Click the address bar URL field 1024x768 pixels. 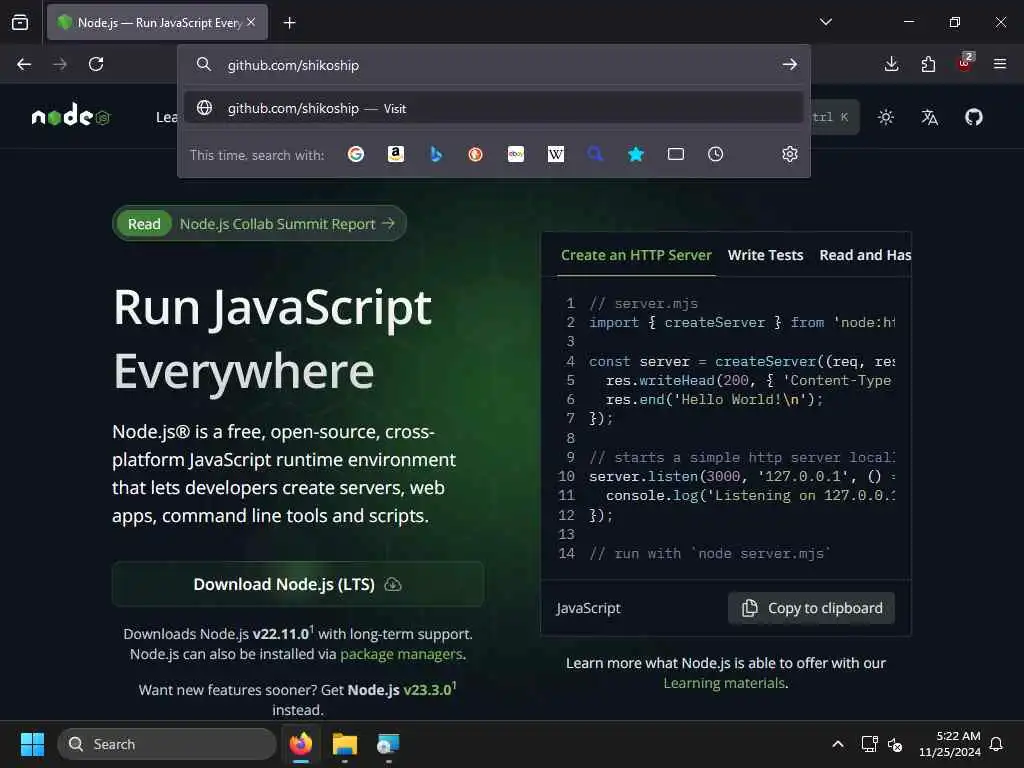tap(496, 65)
